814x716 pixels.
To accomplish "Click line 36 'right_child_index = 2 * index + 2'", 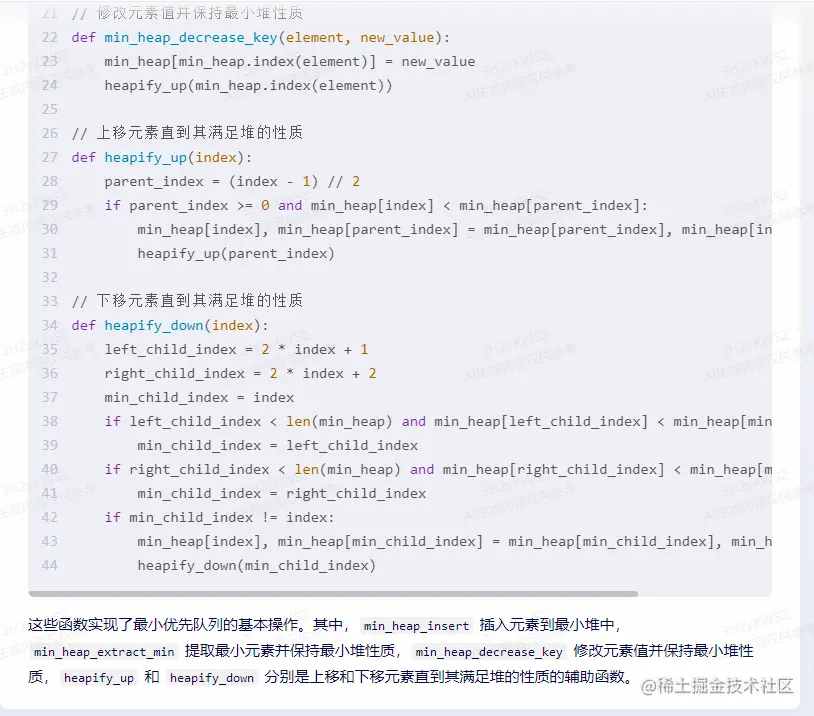I will click(240, 373).
